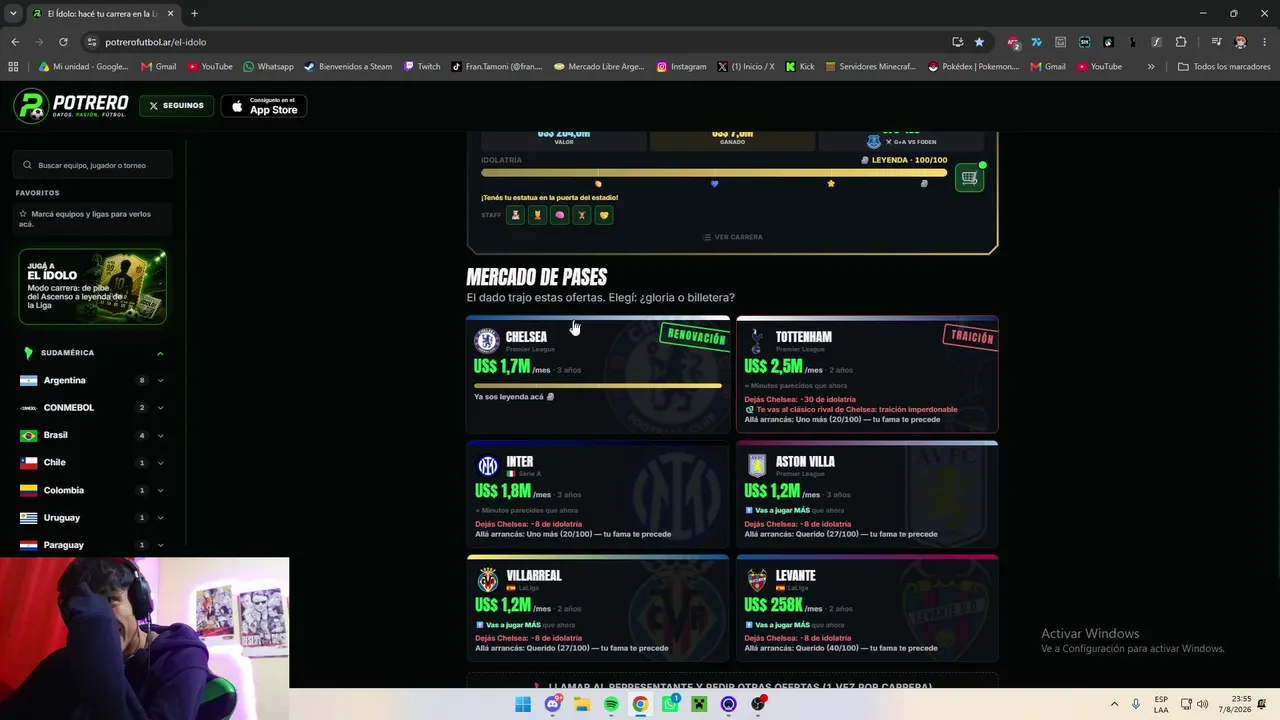
Task: Open the shopping cart store icon
Action: tap(969, 178)
